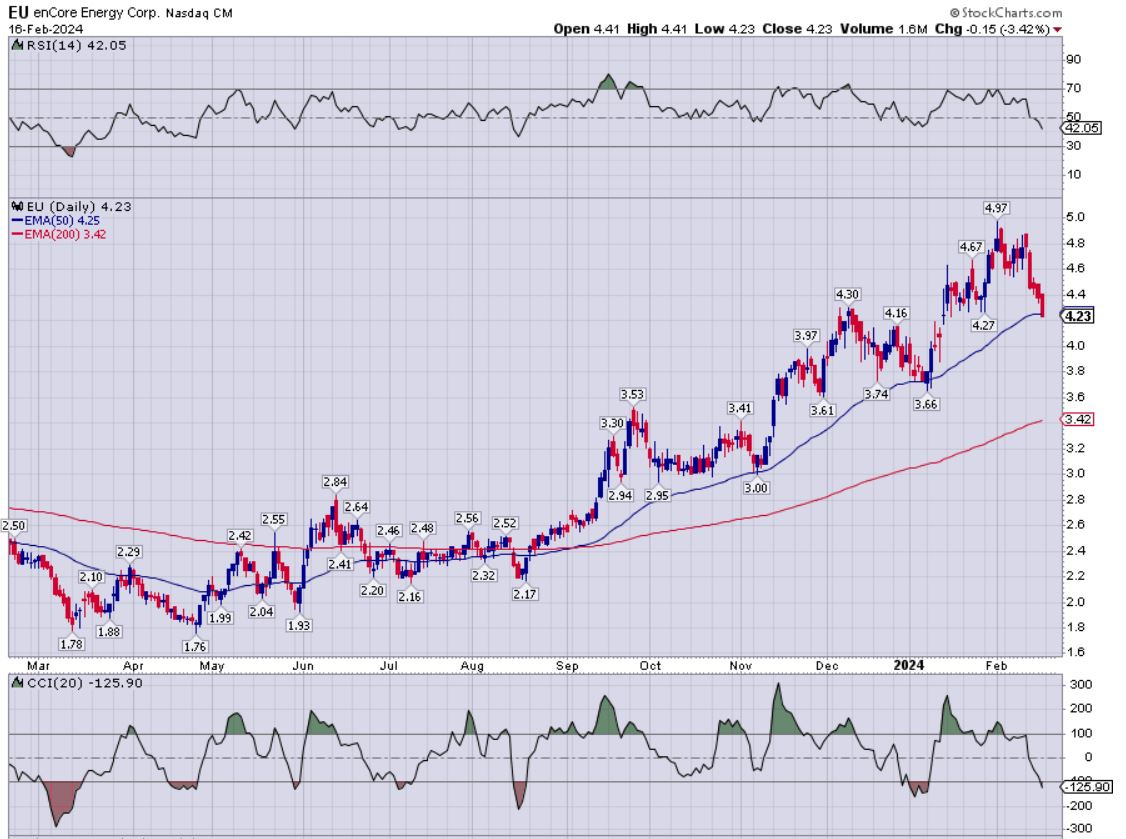The image size is (1126, 839).
Task: Click the Close 4.23 value
Action: coord(797,29)
